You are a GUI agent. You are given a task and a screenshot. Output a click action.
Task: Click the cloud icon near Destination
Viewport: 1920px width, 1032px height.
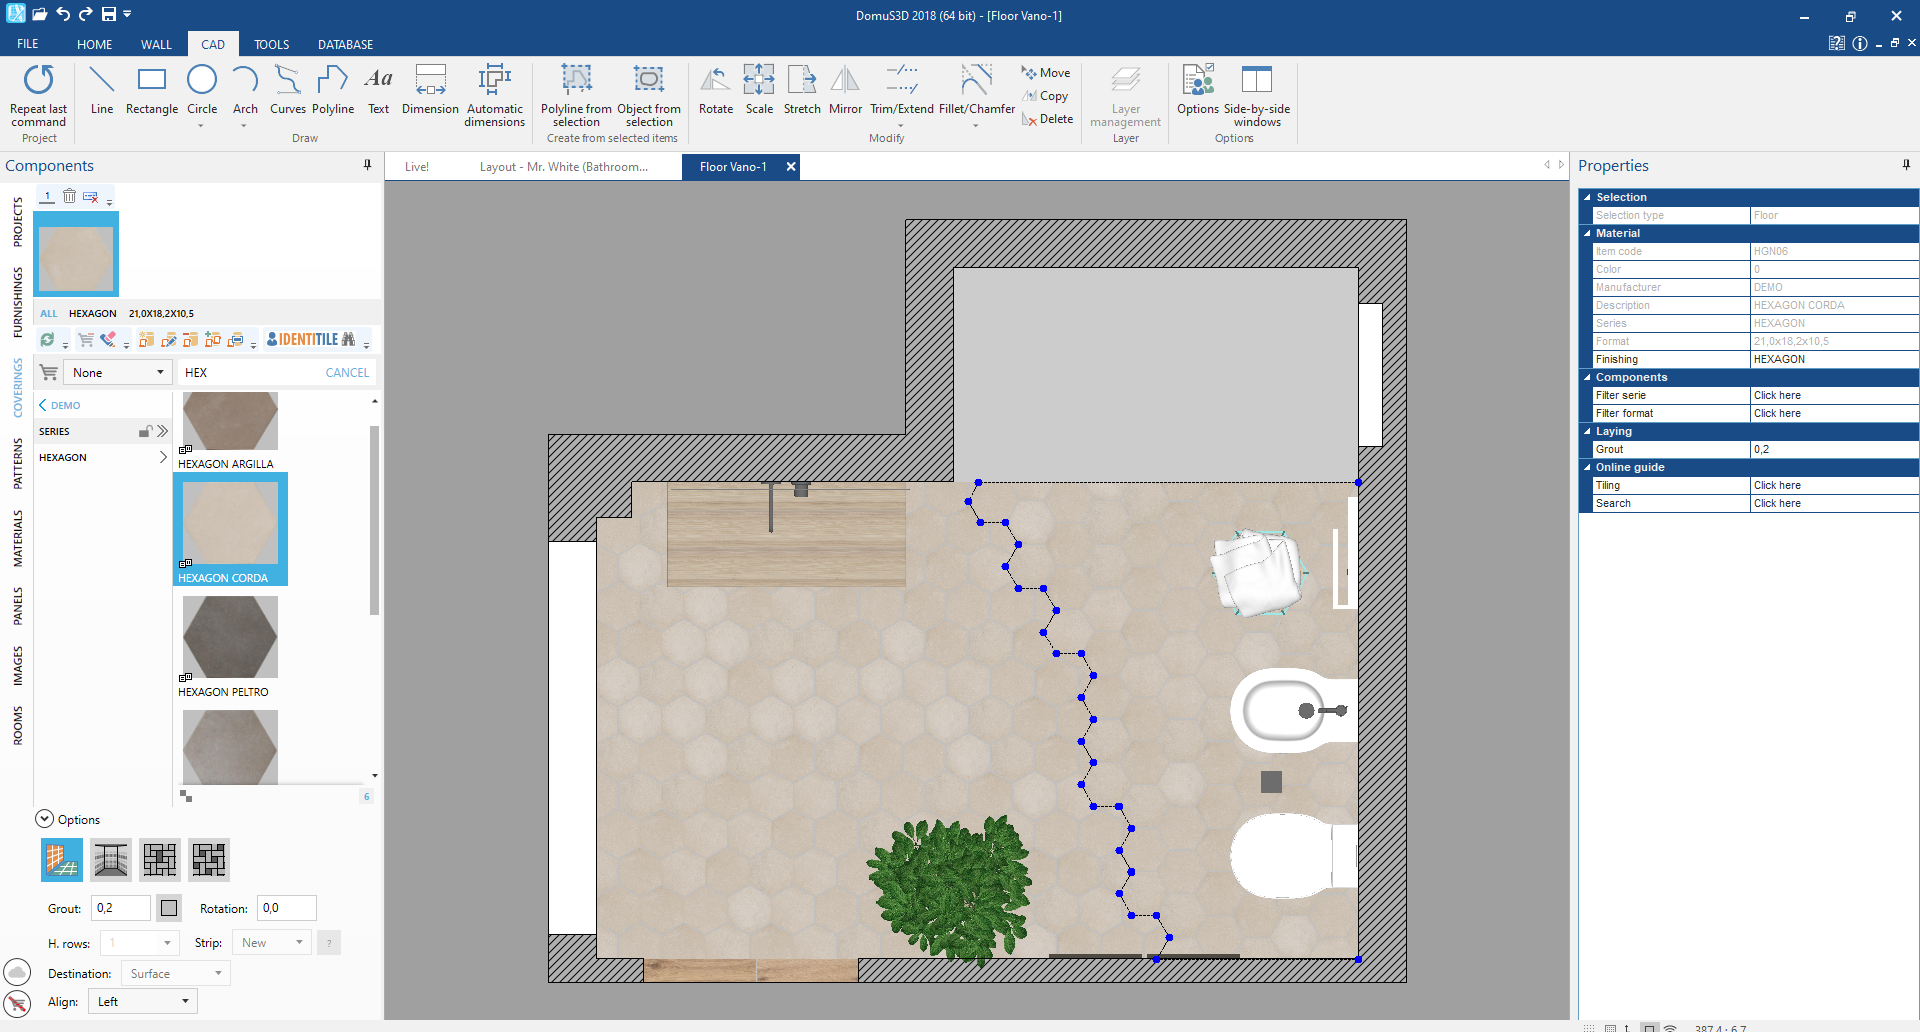(x=17, y=972)
